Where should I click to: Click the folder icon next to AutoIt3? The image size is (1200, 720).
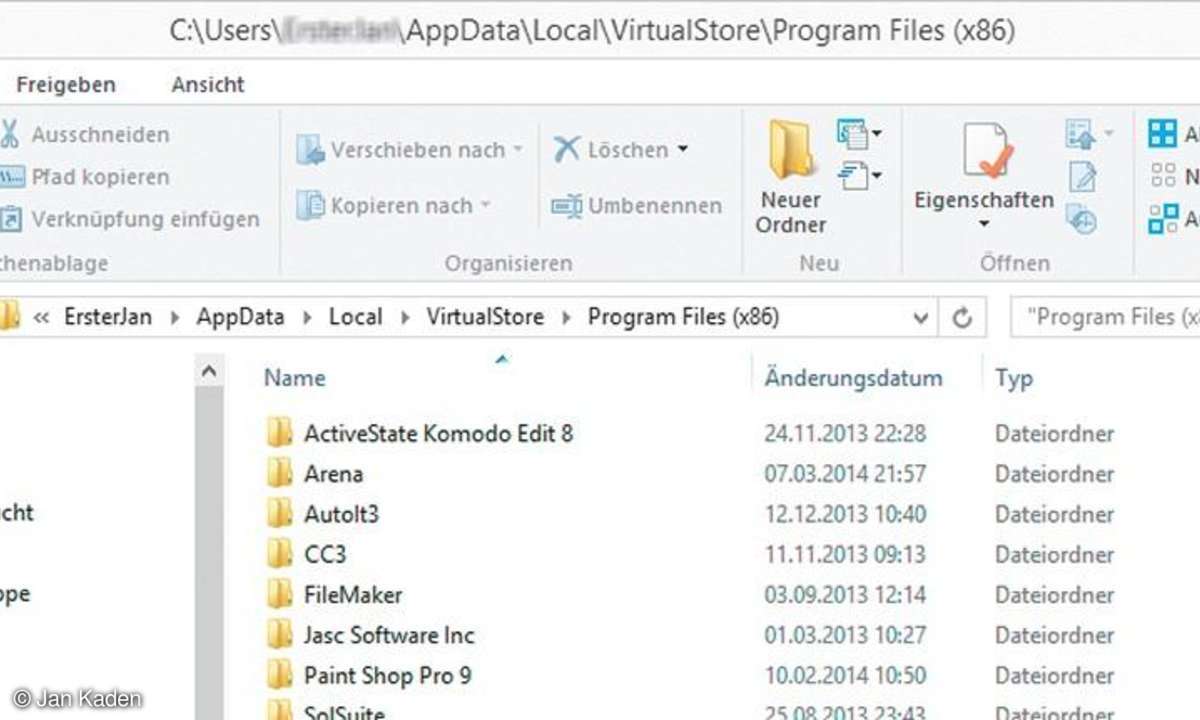[x=279, y=514]
